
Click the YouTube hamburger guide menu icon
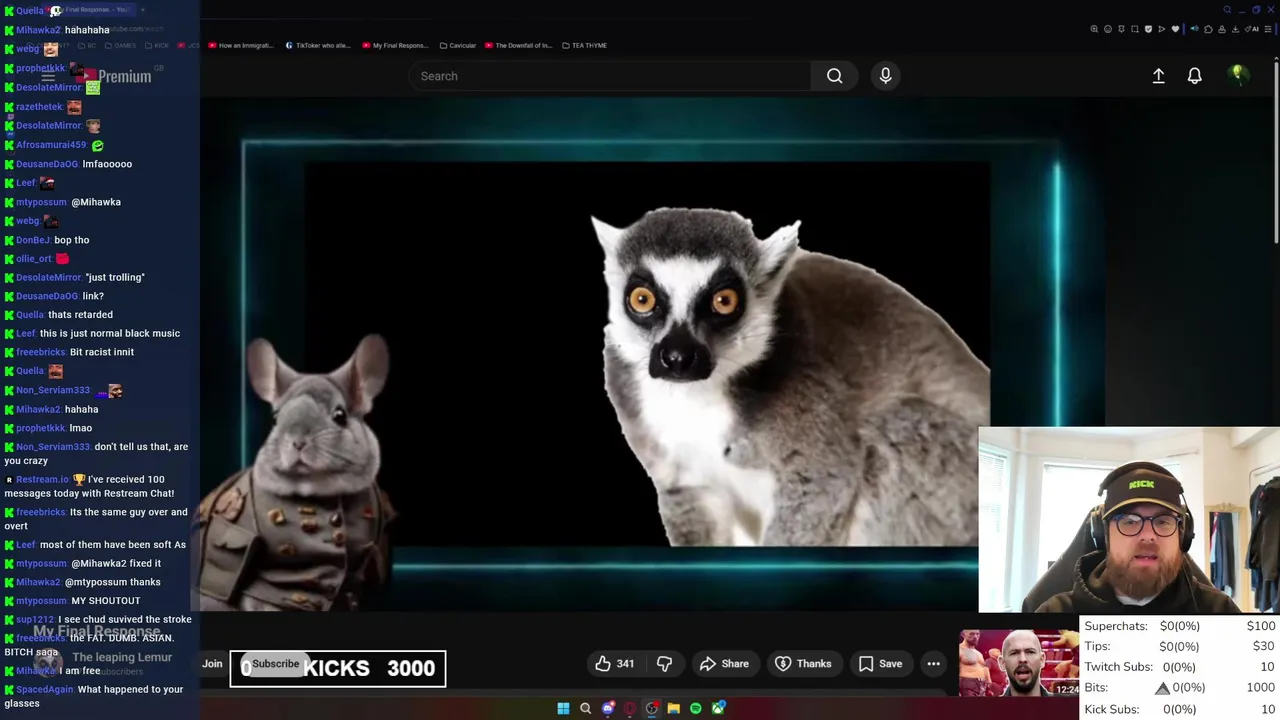click(x=48, y=76)
